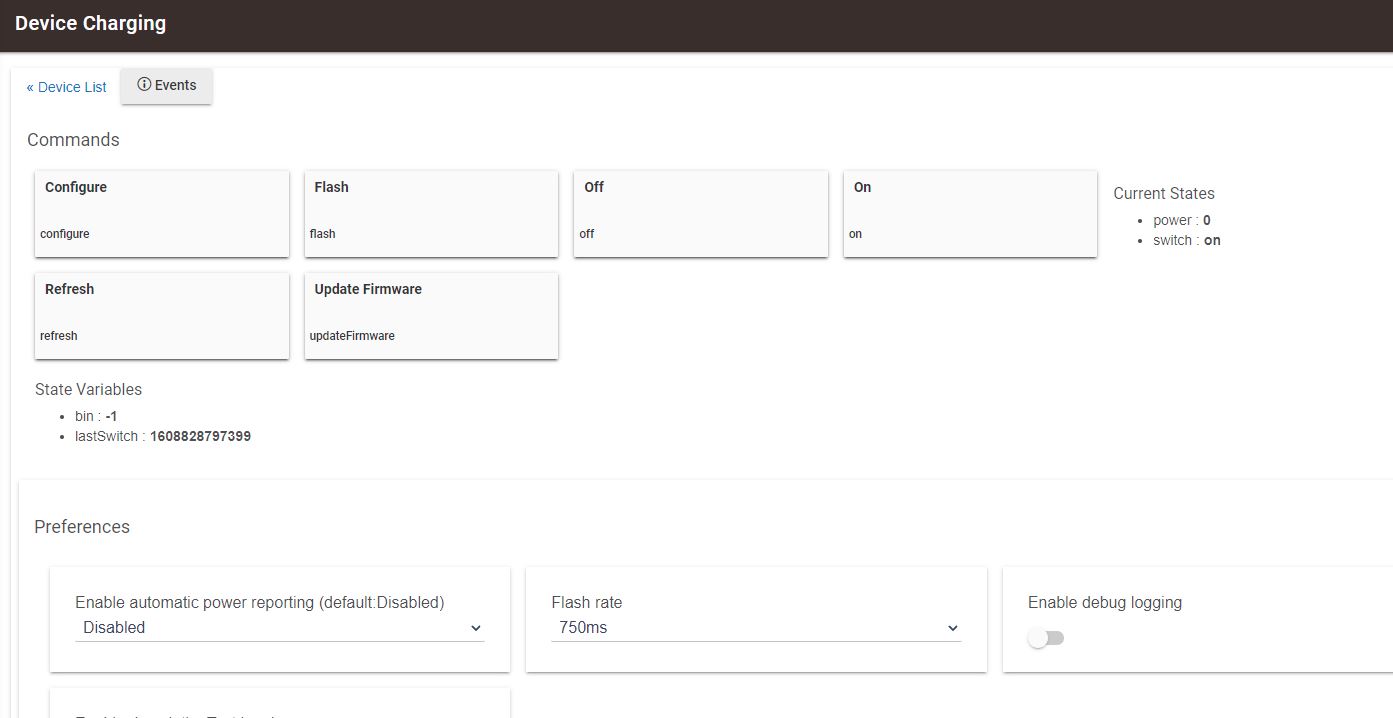The height and width of the screenshot is (718, 1393).
Task: Go back via Device List link
Action: click(x=66, y=87)
